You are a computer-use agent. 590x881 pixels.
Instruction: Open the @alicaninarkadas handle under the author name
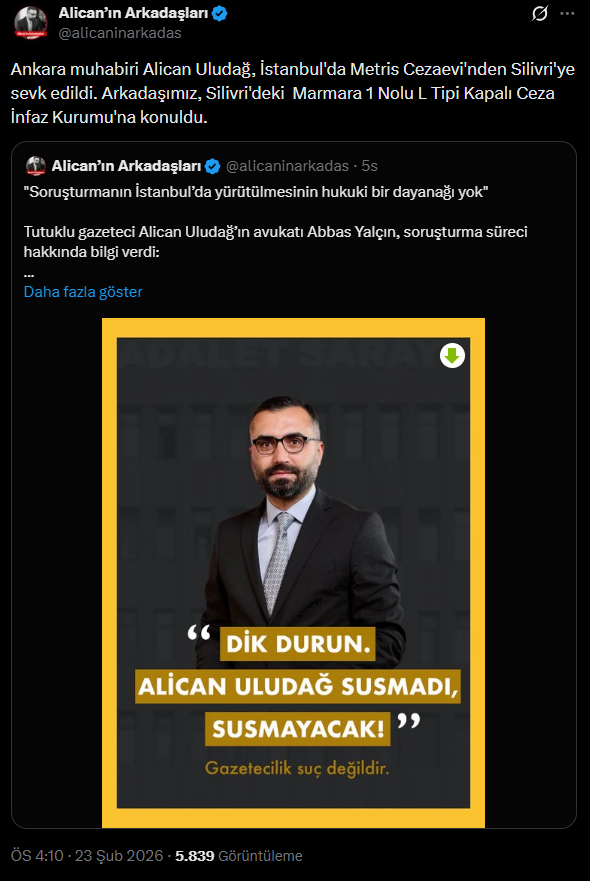[120, 33]
